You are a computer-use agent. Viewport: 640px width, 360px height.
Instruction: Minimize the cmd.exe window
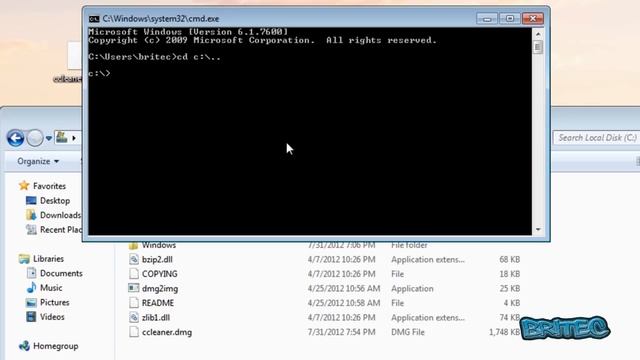487,19
